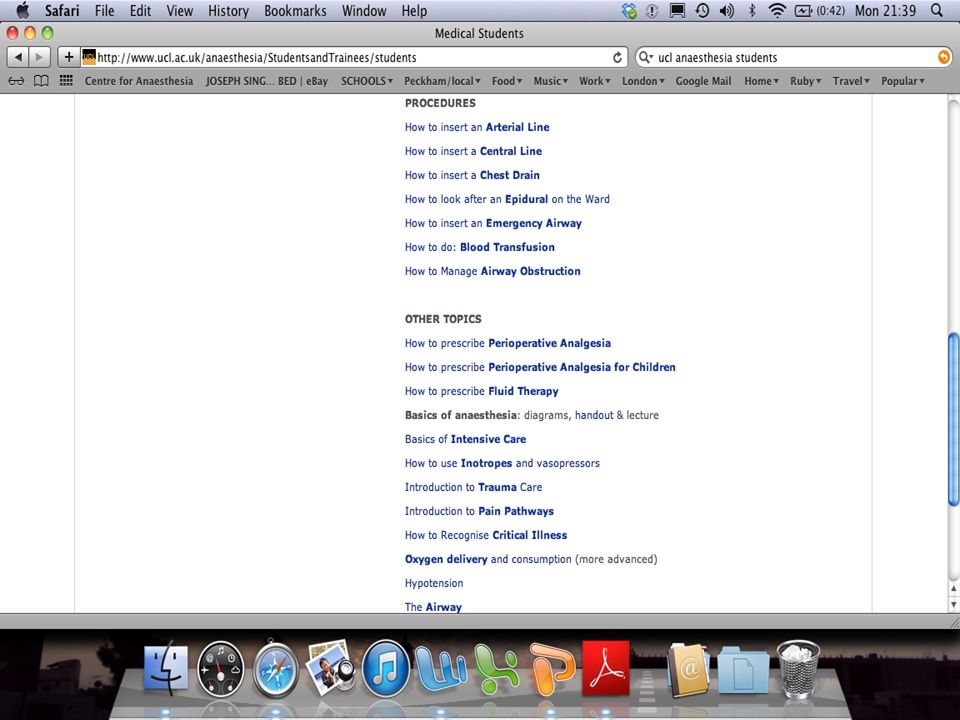
Task: Open How to insert a Chest Drain
Action: coord(472,175)
